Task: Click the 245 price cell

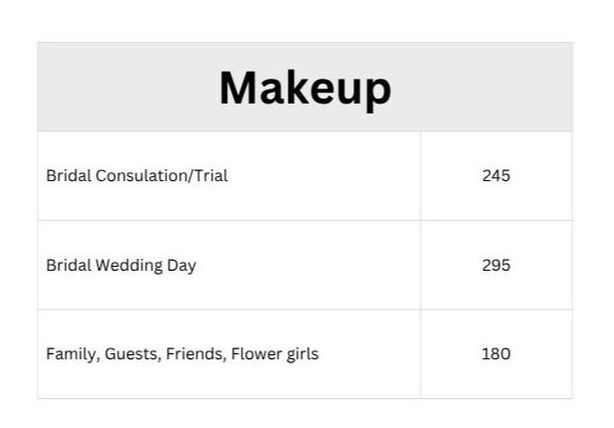Action: click(496, 176)
